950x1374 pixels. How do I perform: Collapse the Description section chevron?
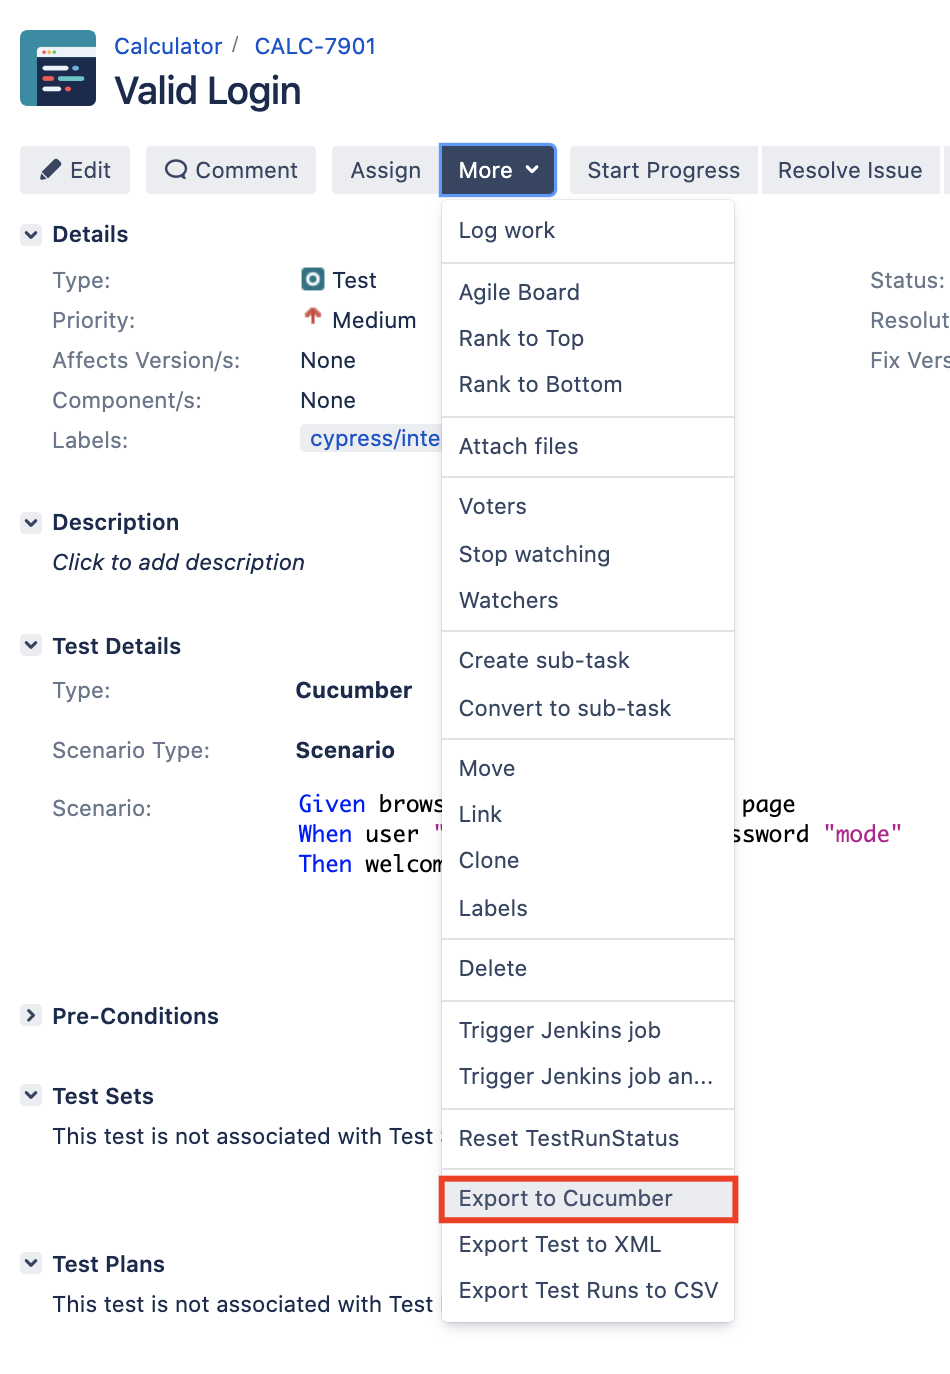tap(31, 523)
